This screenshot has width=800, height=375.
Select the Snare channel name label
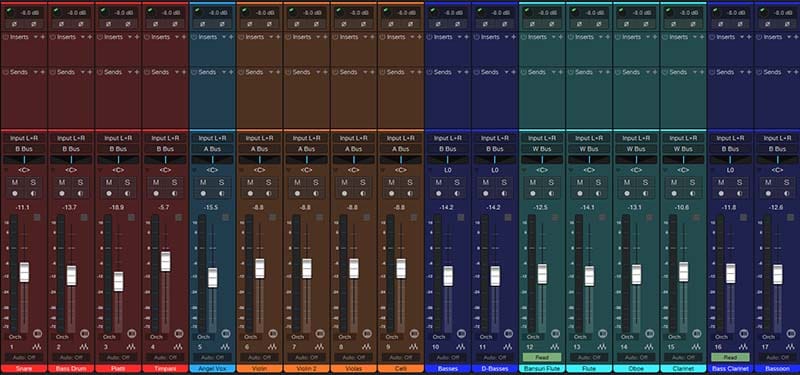pyautogui.click(x=23, y=368)
